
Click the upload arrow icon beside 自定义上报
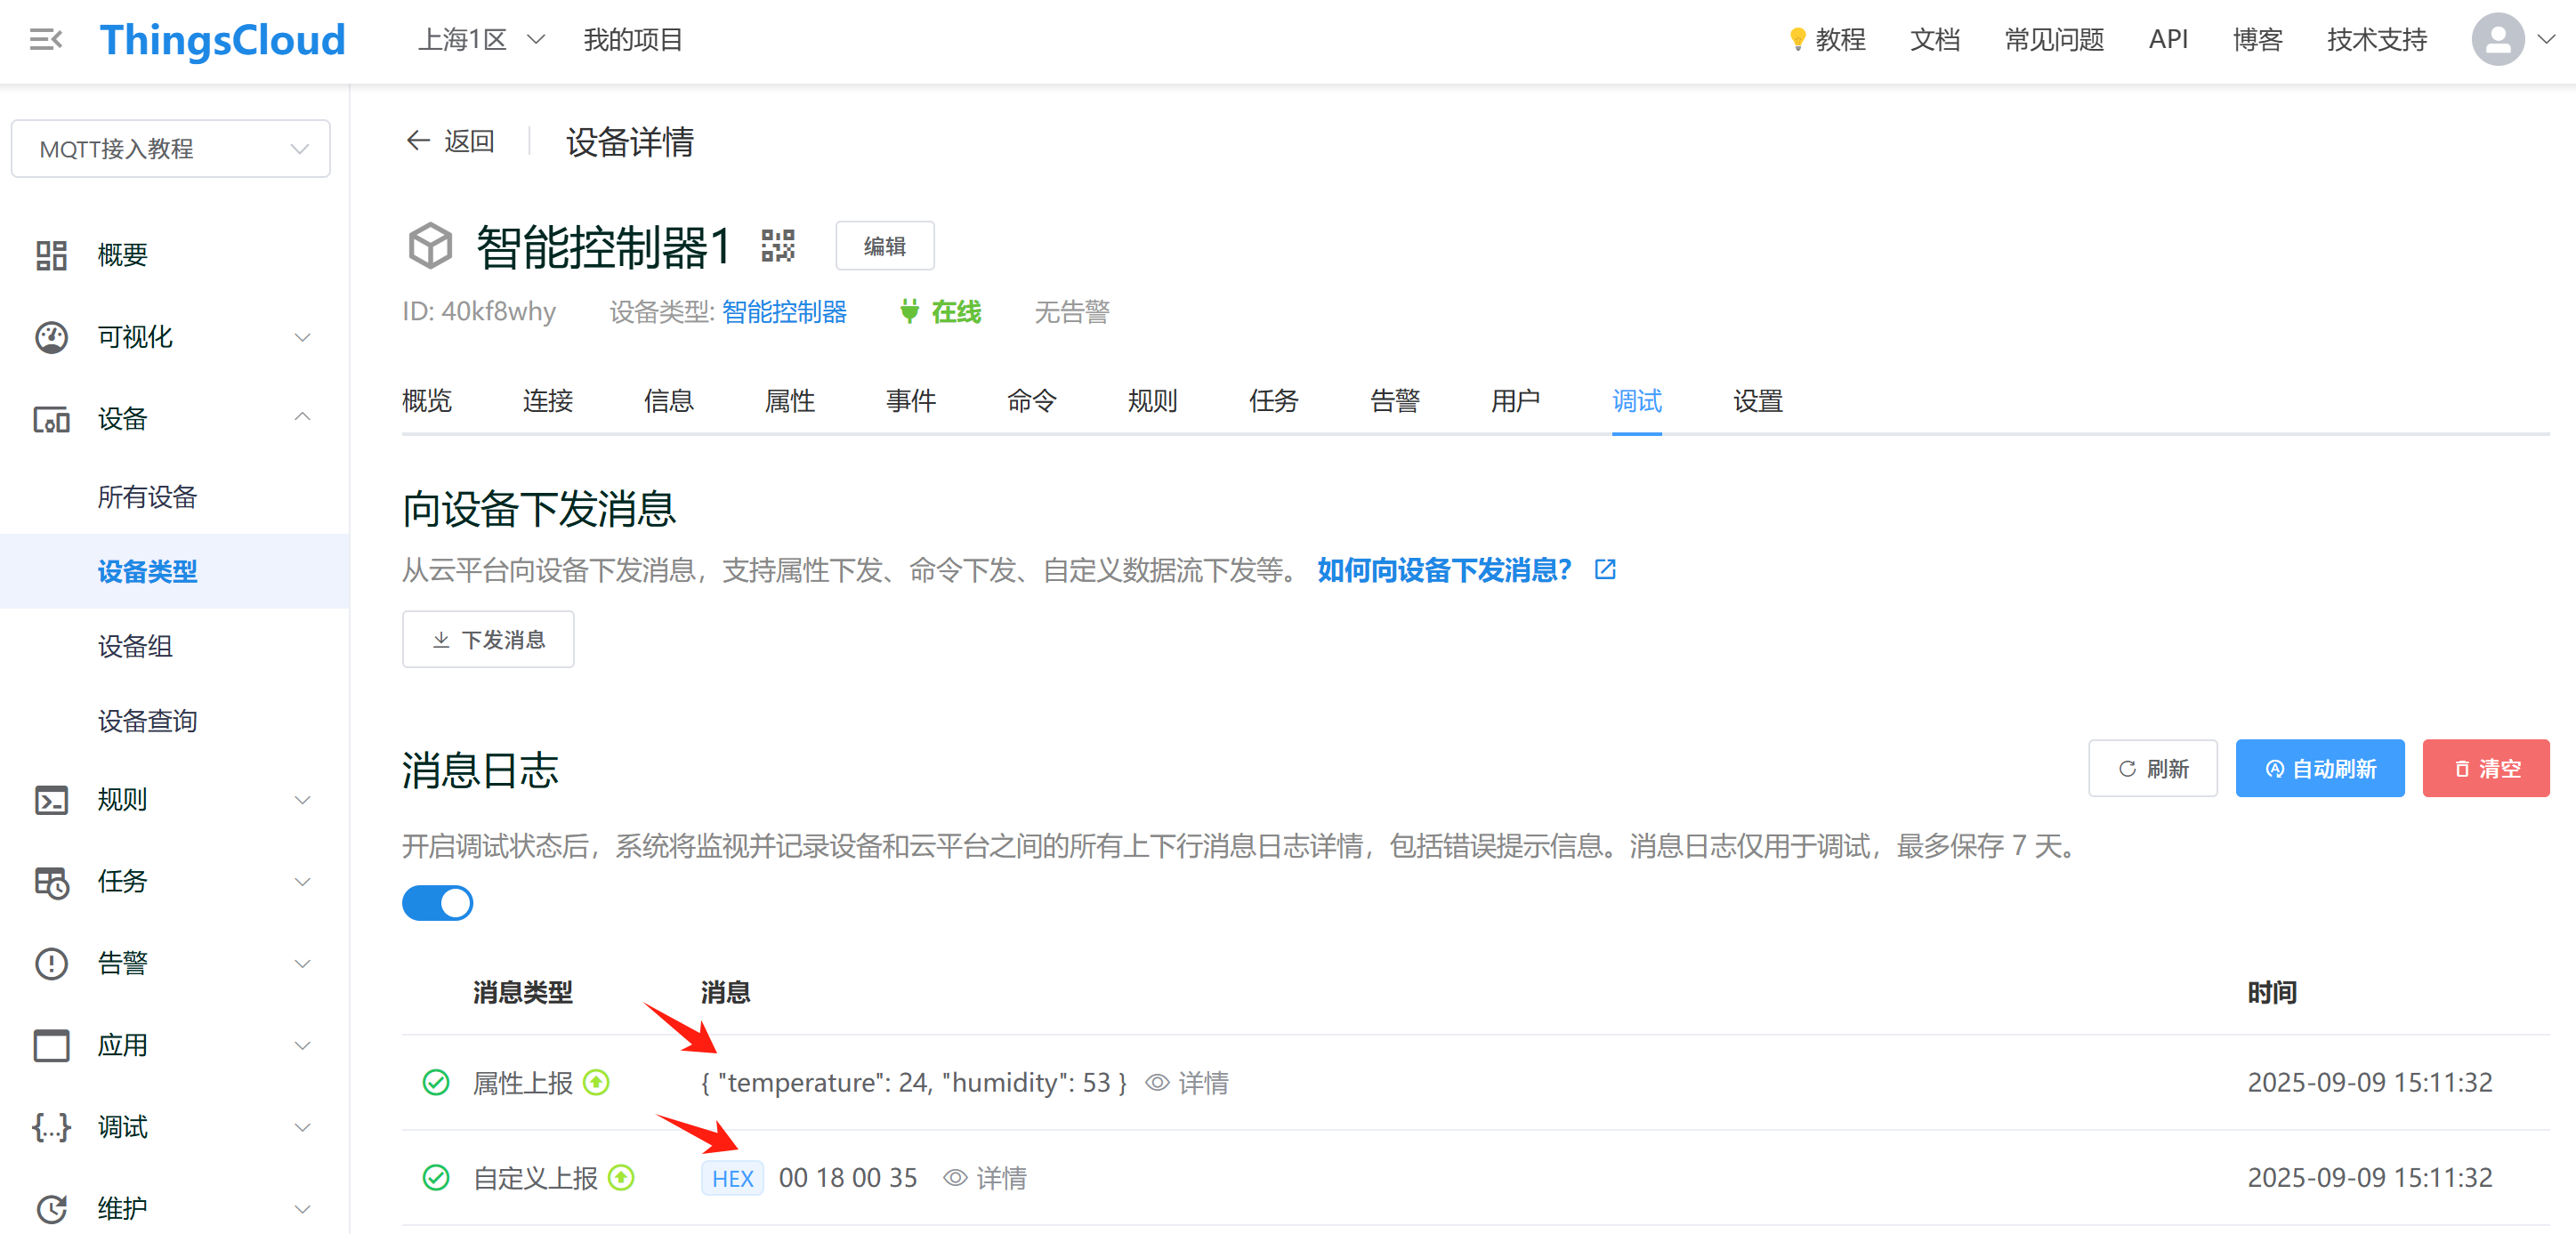pos(622,1178)
